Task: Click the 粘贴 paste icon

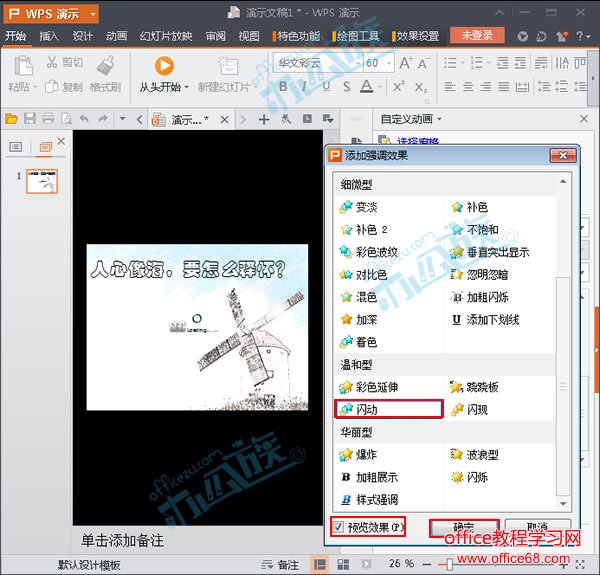Action: [x=20, y=65]
